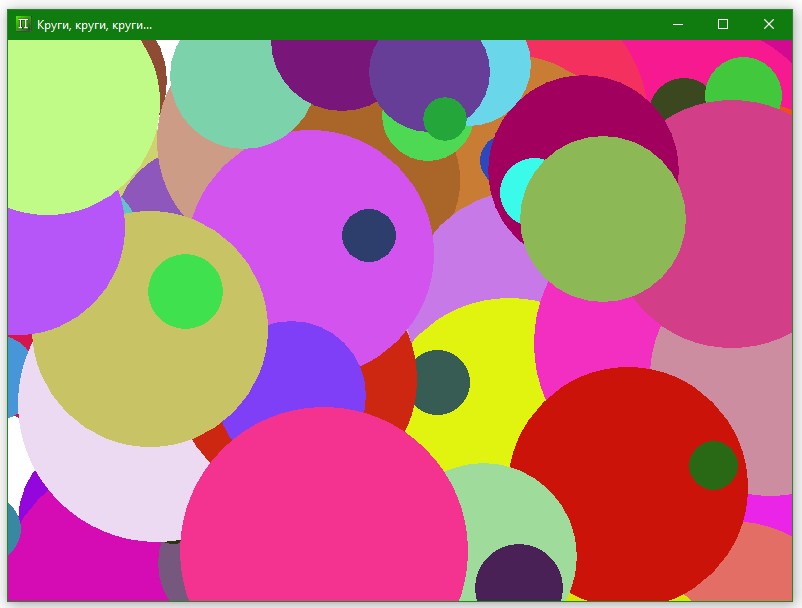
Task: Maximize the Круги, круги, круги window
Action: click(723, 24)
